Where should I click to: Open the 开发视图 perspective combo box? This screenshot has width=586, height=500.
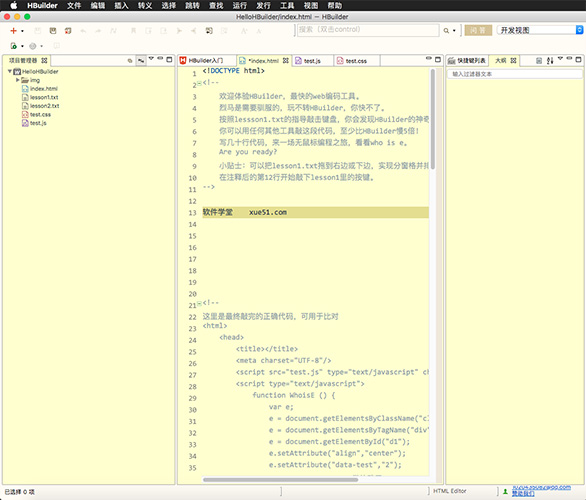[x=540, y=30]
